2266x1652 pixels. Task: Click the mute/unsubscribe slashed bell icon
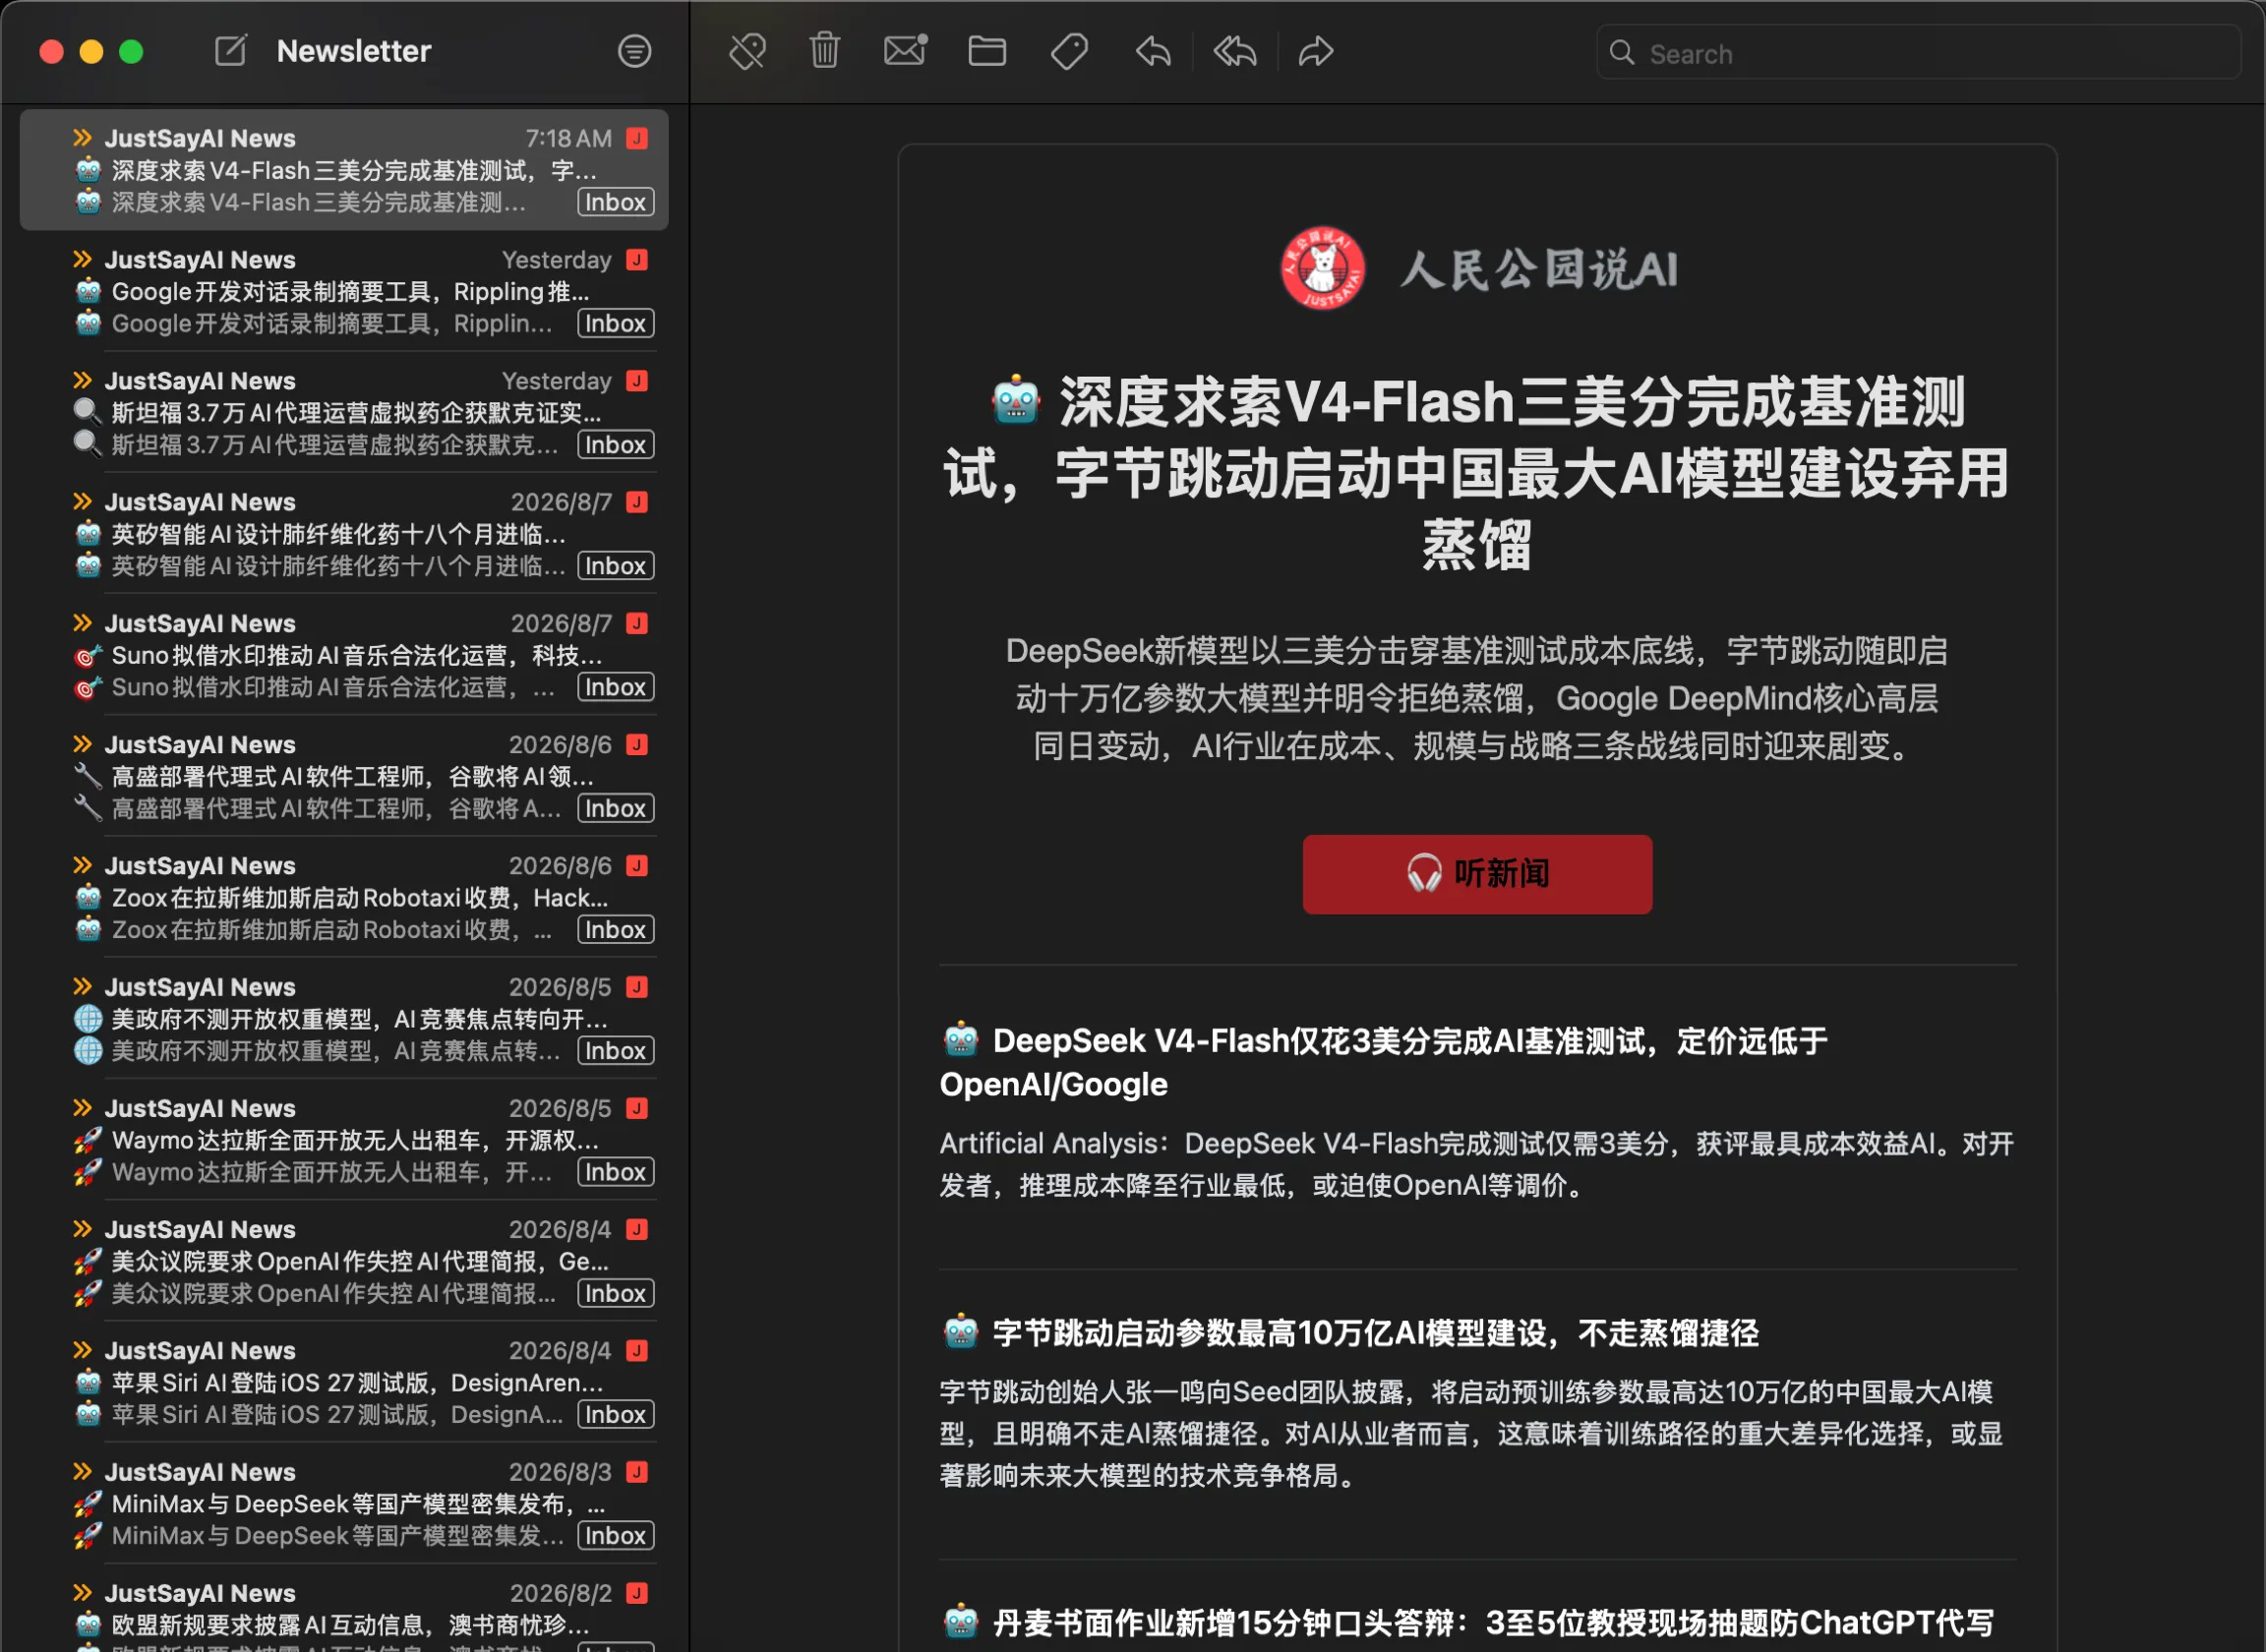coord(747,51)
